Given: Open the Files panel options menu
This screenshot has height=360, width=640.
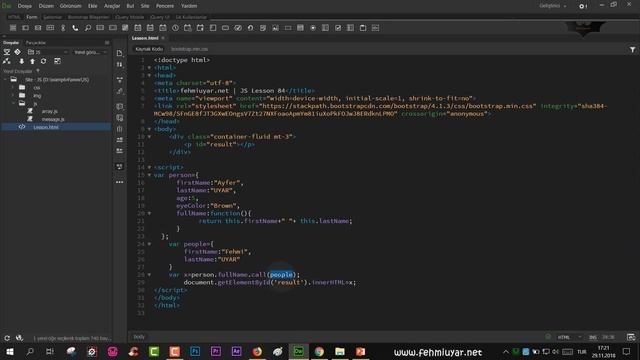Looking at the screenshot, I should (x=107, y=42).
